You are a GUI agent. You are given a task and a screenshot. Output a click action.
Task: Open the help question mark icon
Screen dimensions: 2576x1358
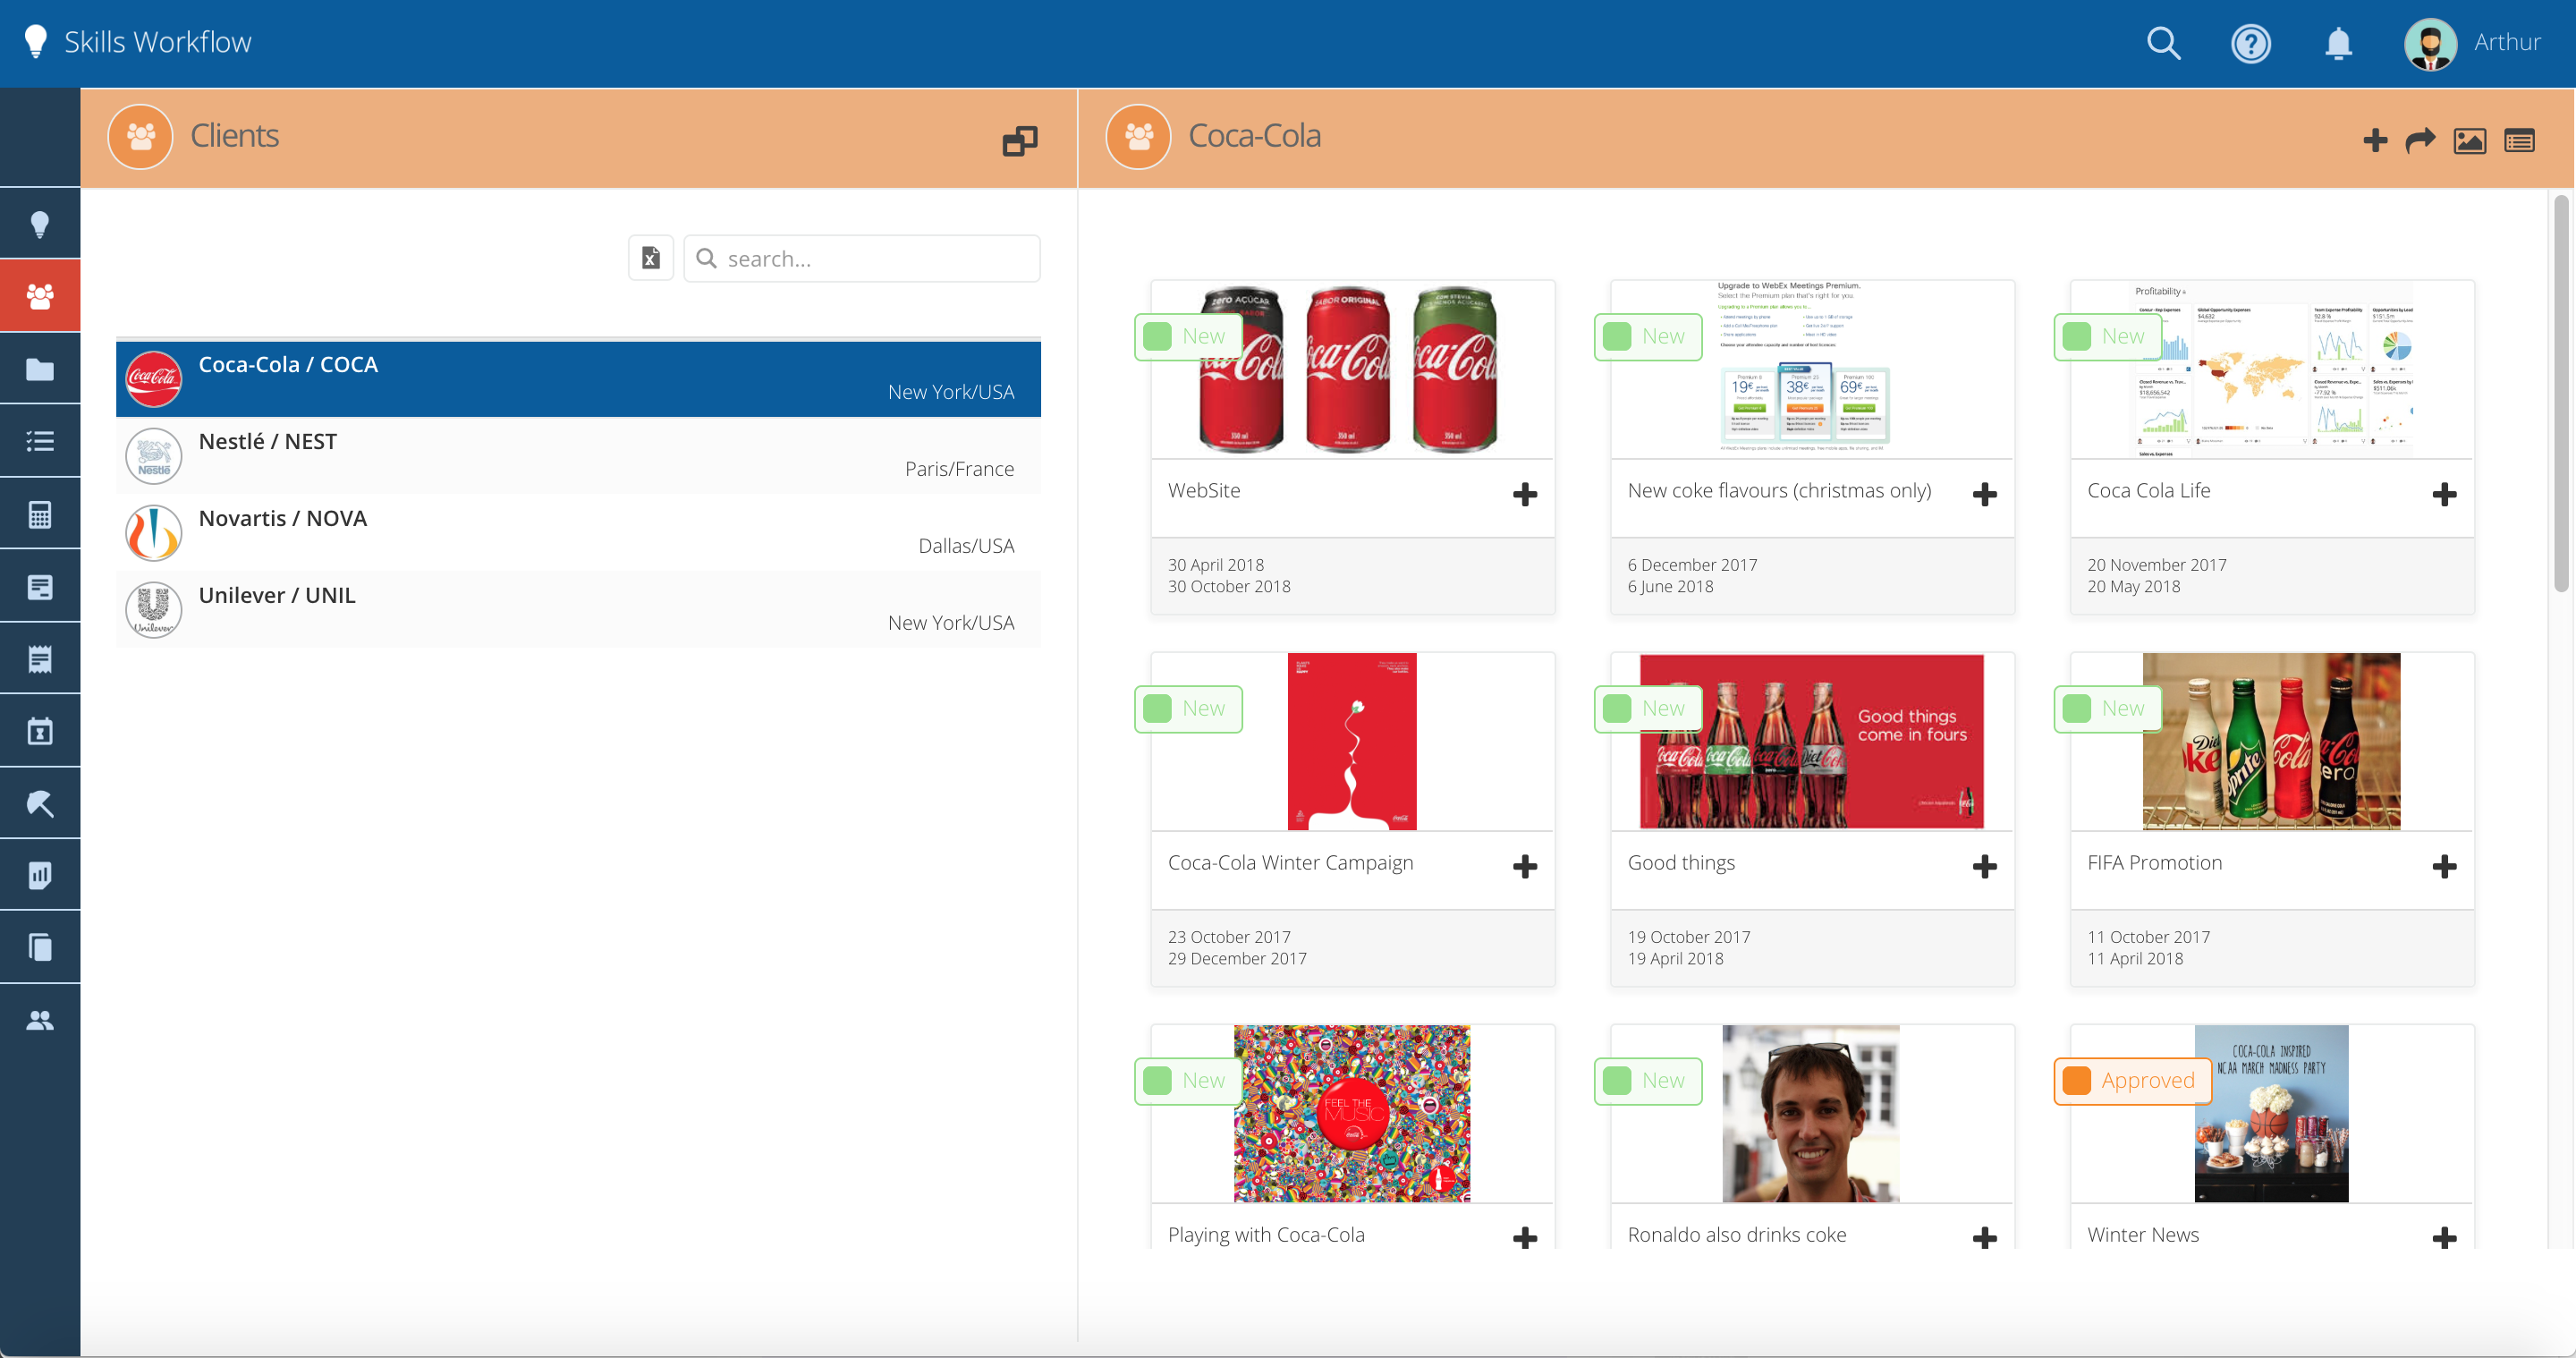[2250, 43]
